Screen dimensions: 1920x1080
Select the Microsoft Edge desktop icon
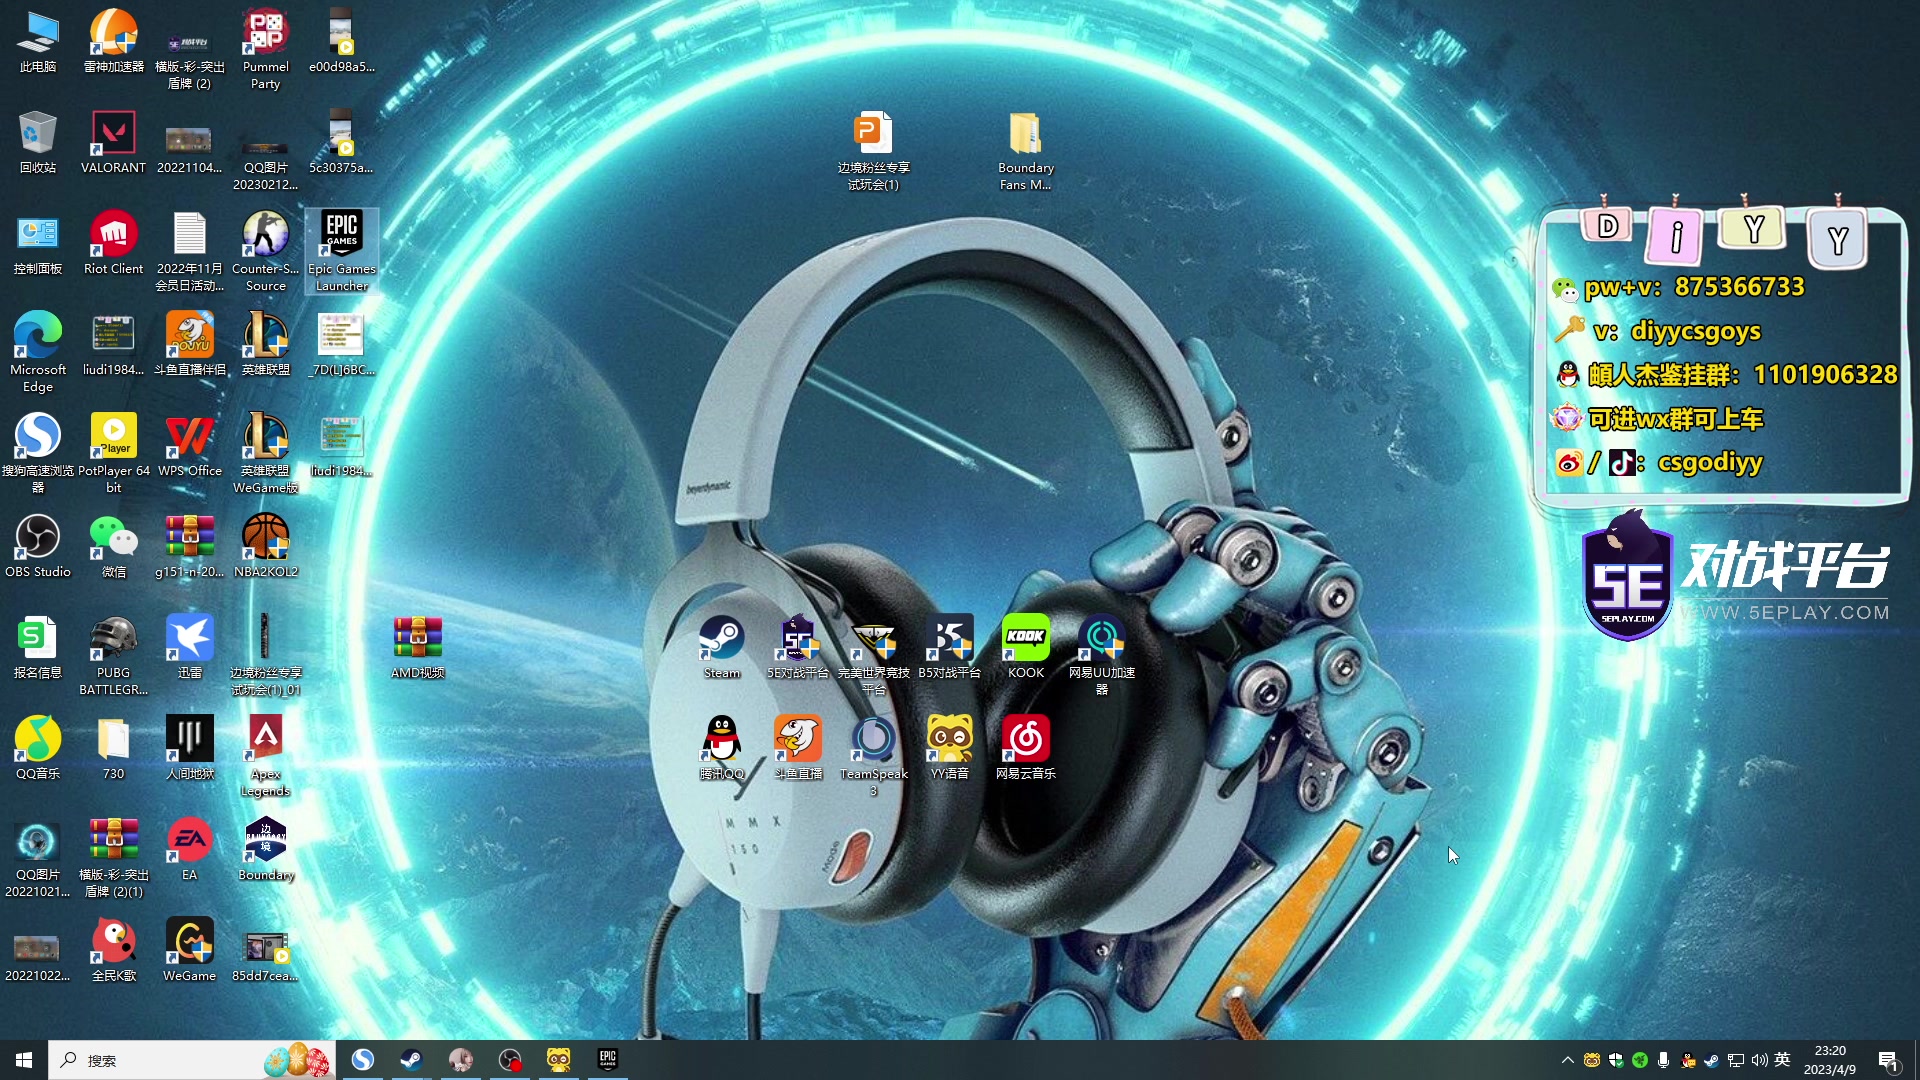coord(37,351)
